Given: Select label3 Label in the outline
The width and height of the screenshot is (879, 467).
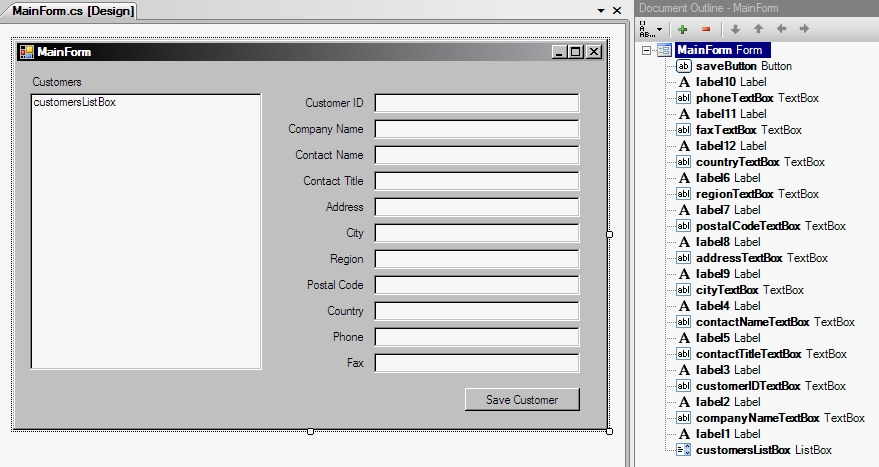Looking at the screenshot, I should pyautogui.click(x=728, y=369).
